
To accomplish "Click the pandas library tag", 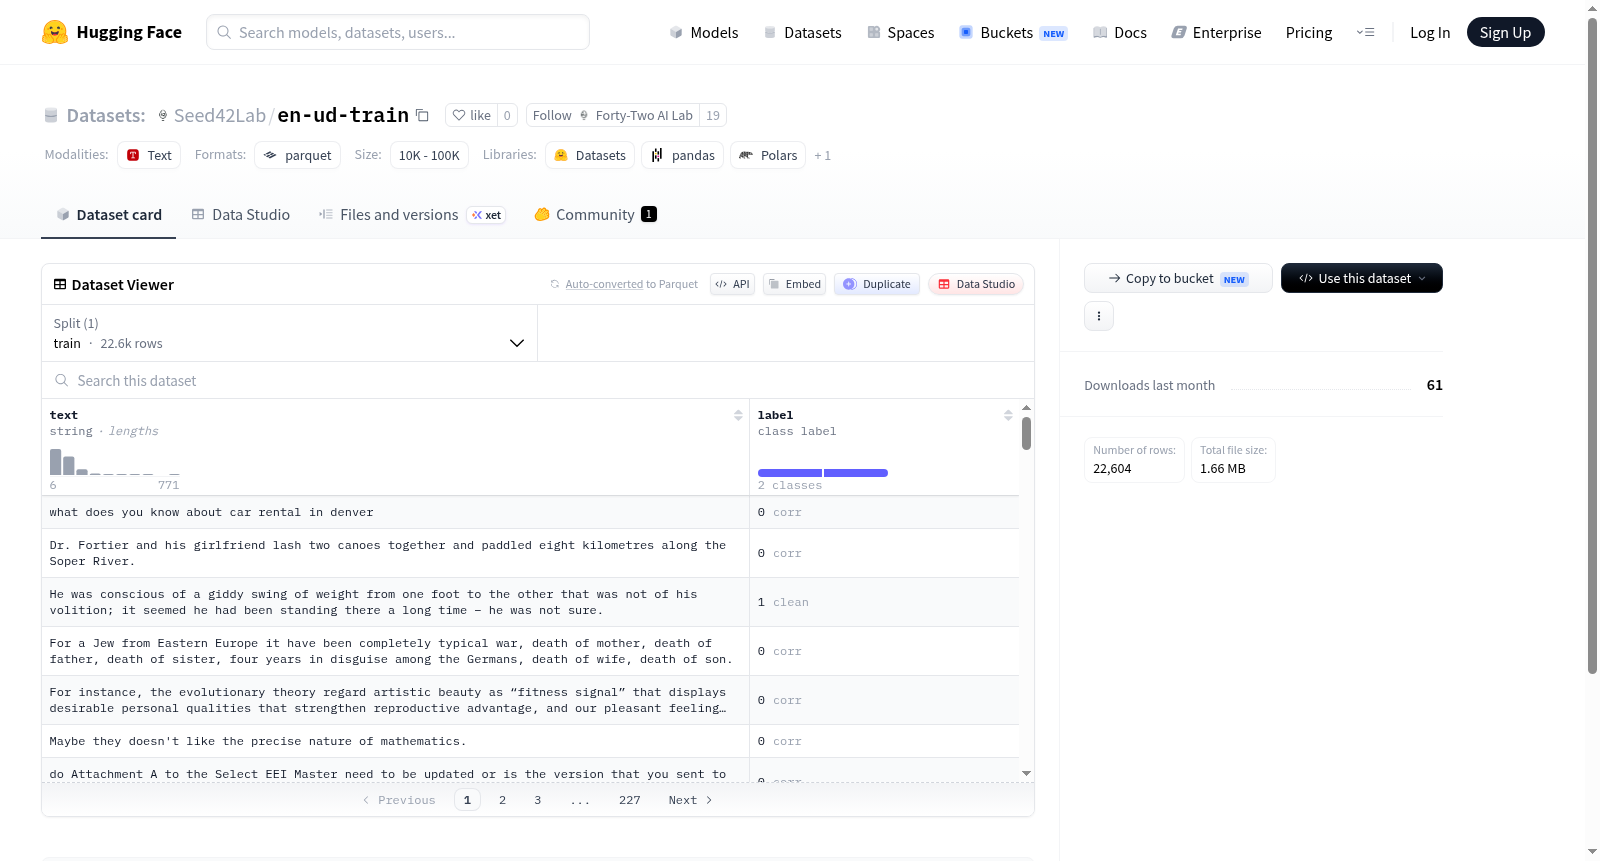I will click(x=683, y=155).
